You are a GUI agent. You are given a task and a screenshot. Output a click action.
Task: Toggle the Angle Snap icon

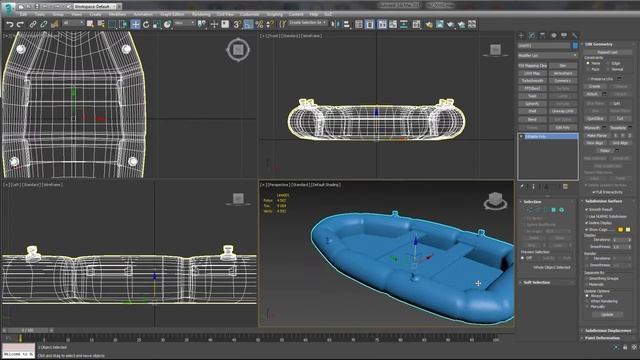tap(248, 24)
